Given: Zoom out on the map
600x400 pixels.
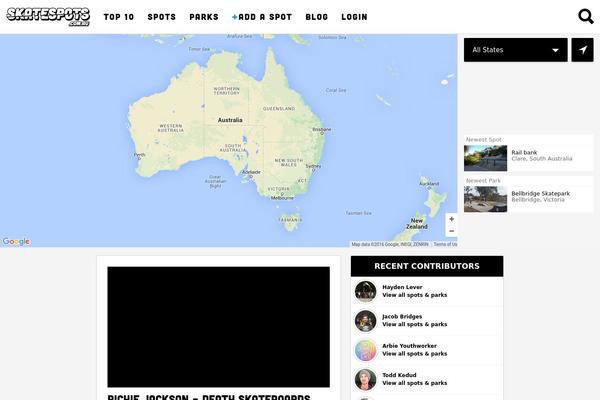Looking at the screenshot, I should [x=452, y=231].
